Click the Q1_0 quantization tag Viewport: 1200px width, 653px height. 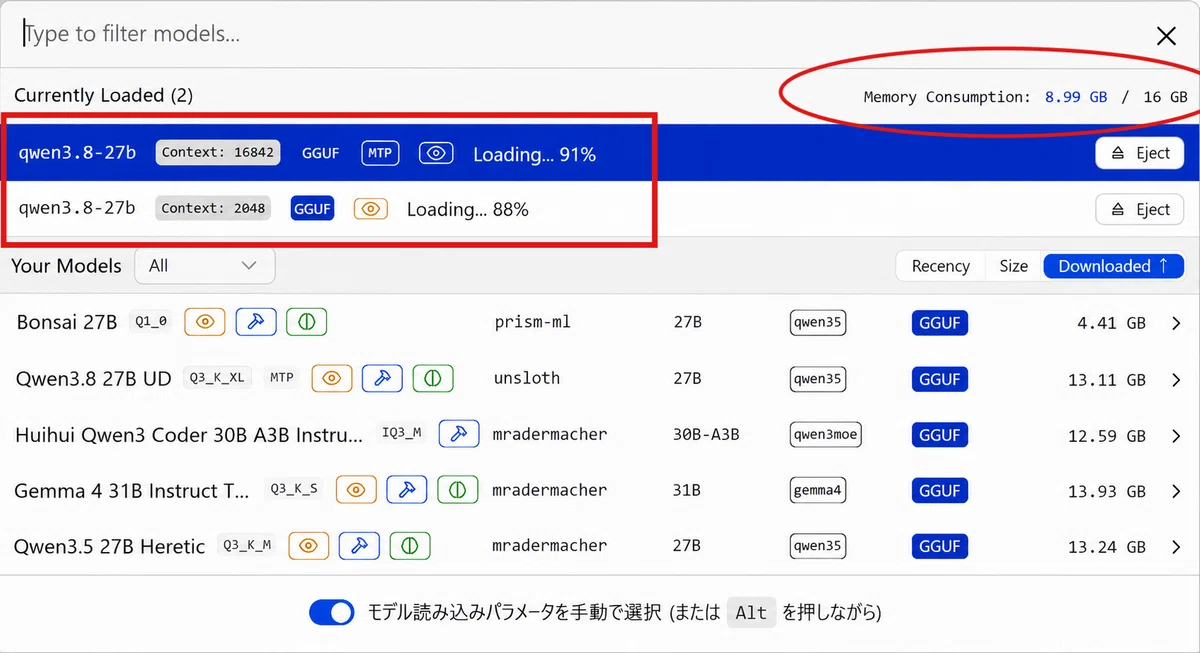150,322
